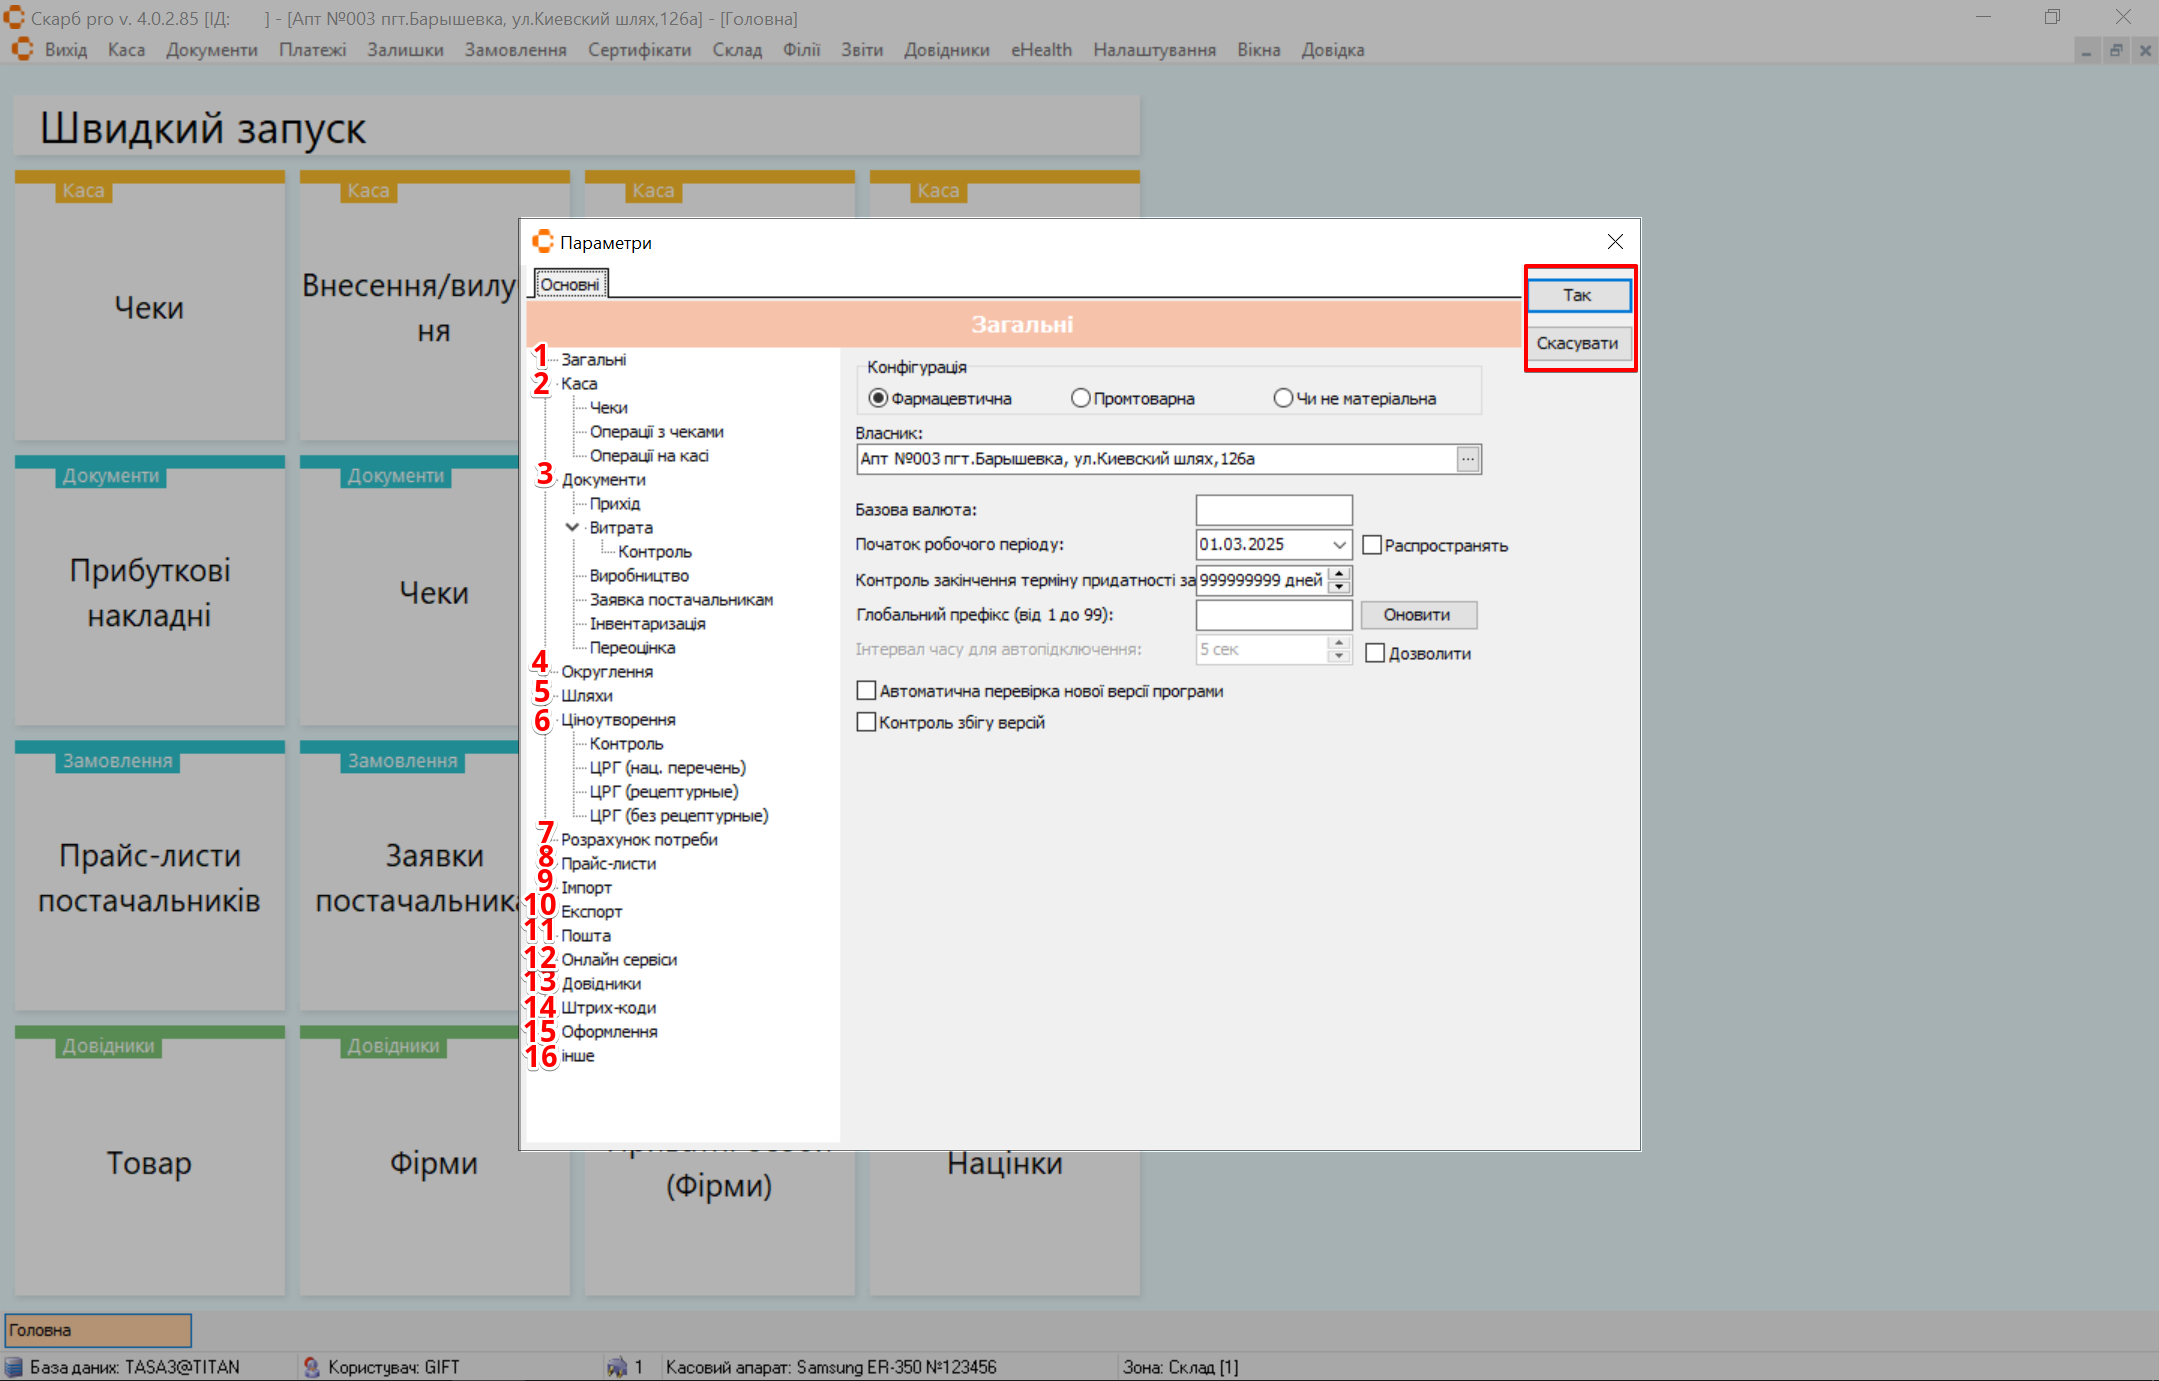Increase expiry control days with up arrow

[x=1339, y=573]
